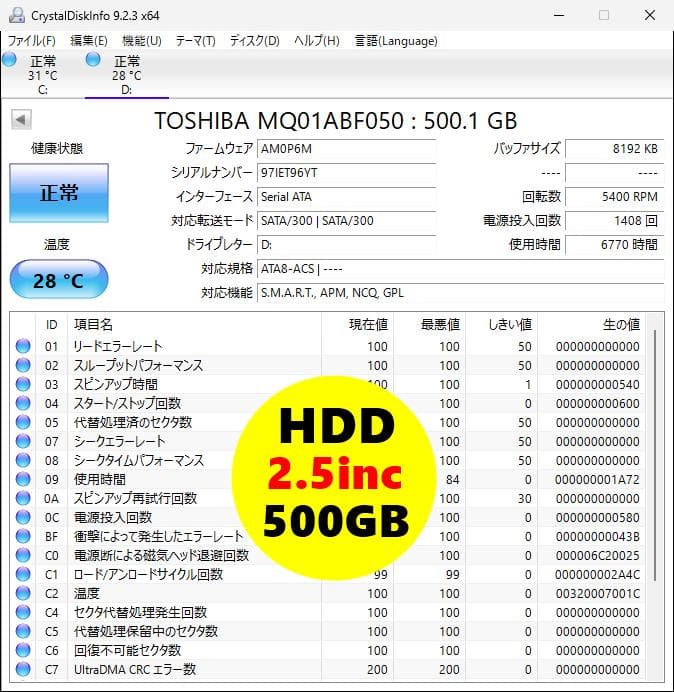This screenshot has height=692, width=674.
Task: Click the status orb for attribute 02
Action: click(23, 365)
